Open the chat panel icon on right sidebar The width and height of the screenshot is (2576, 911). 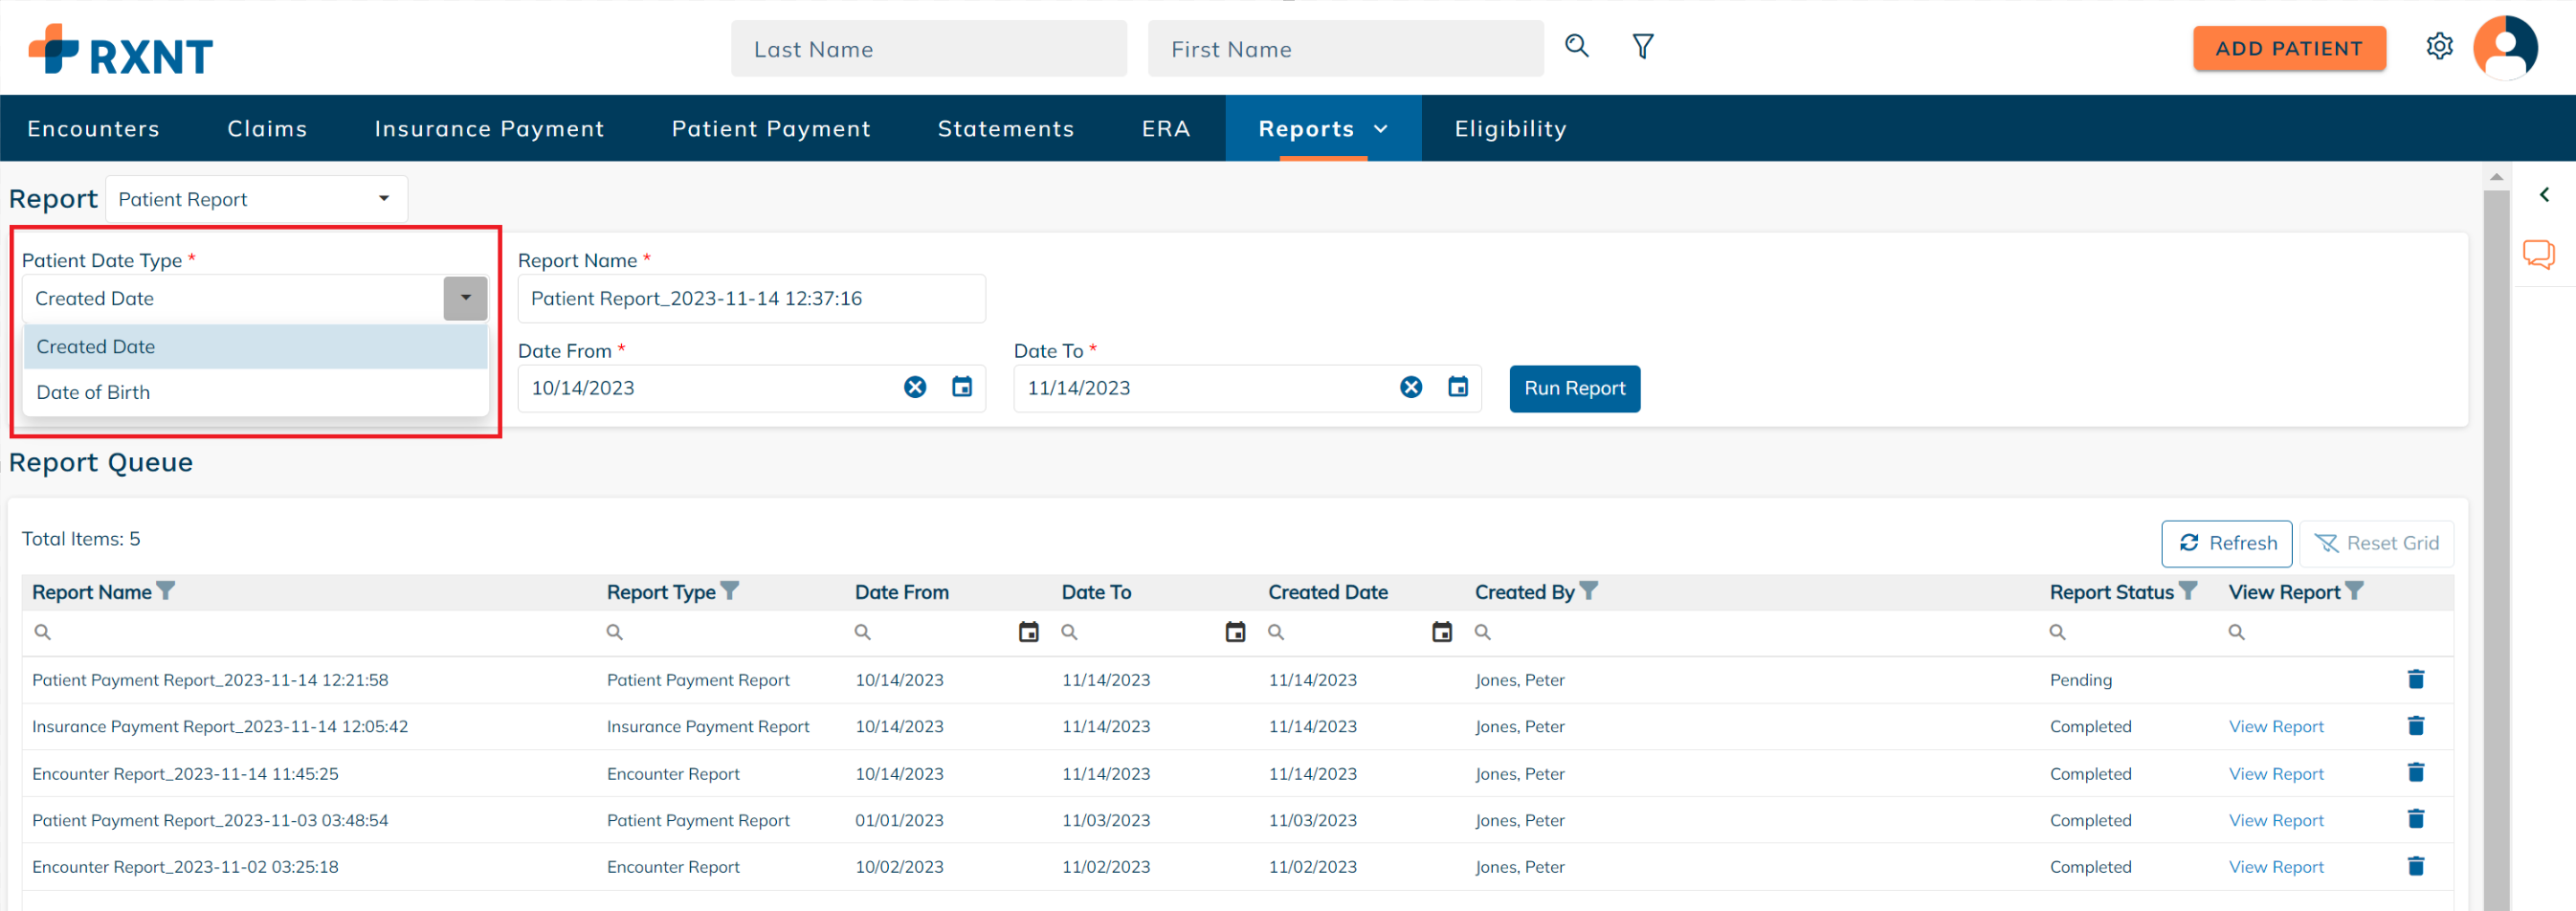click(2537, 254)
